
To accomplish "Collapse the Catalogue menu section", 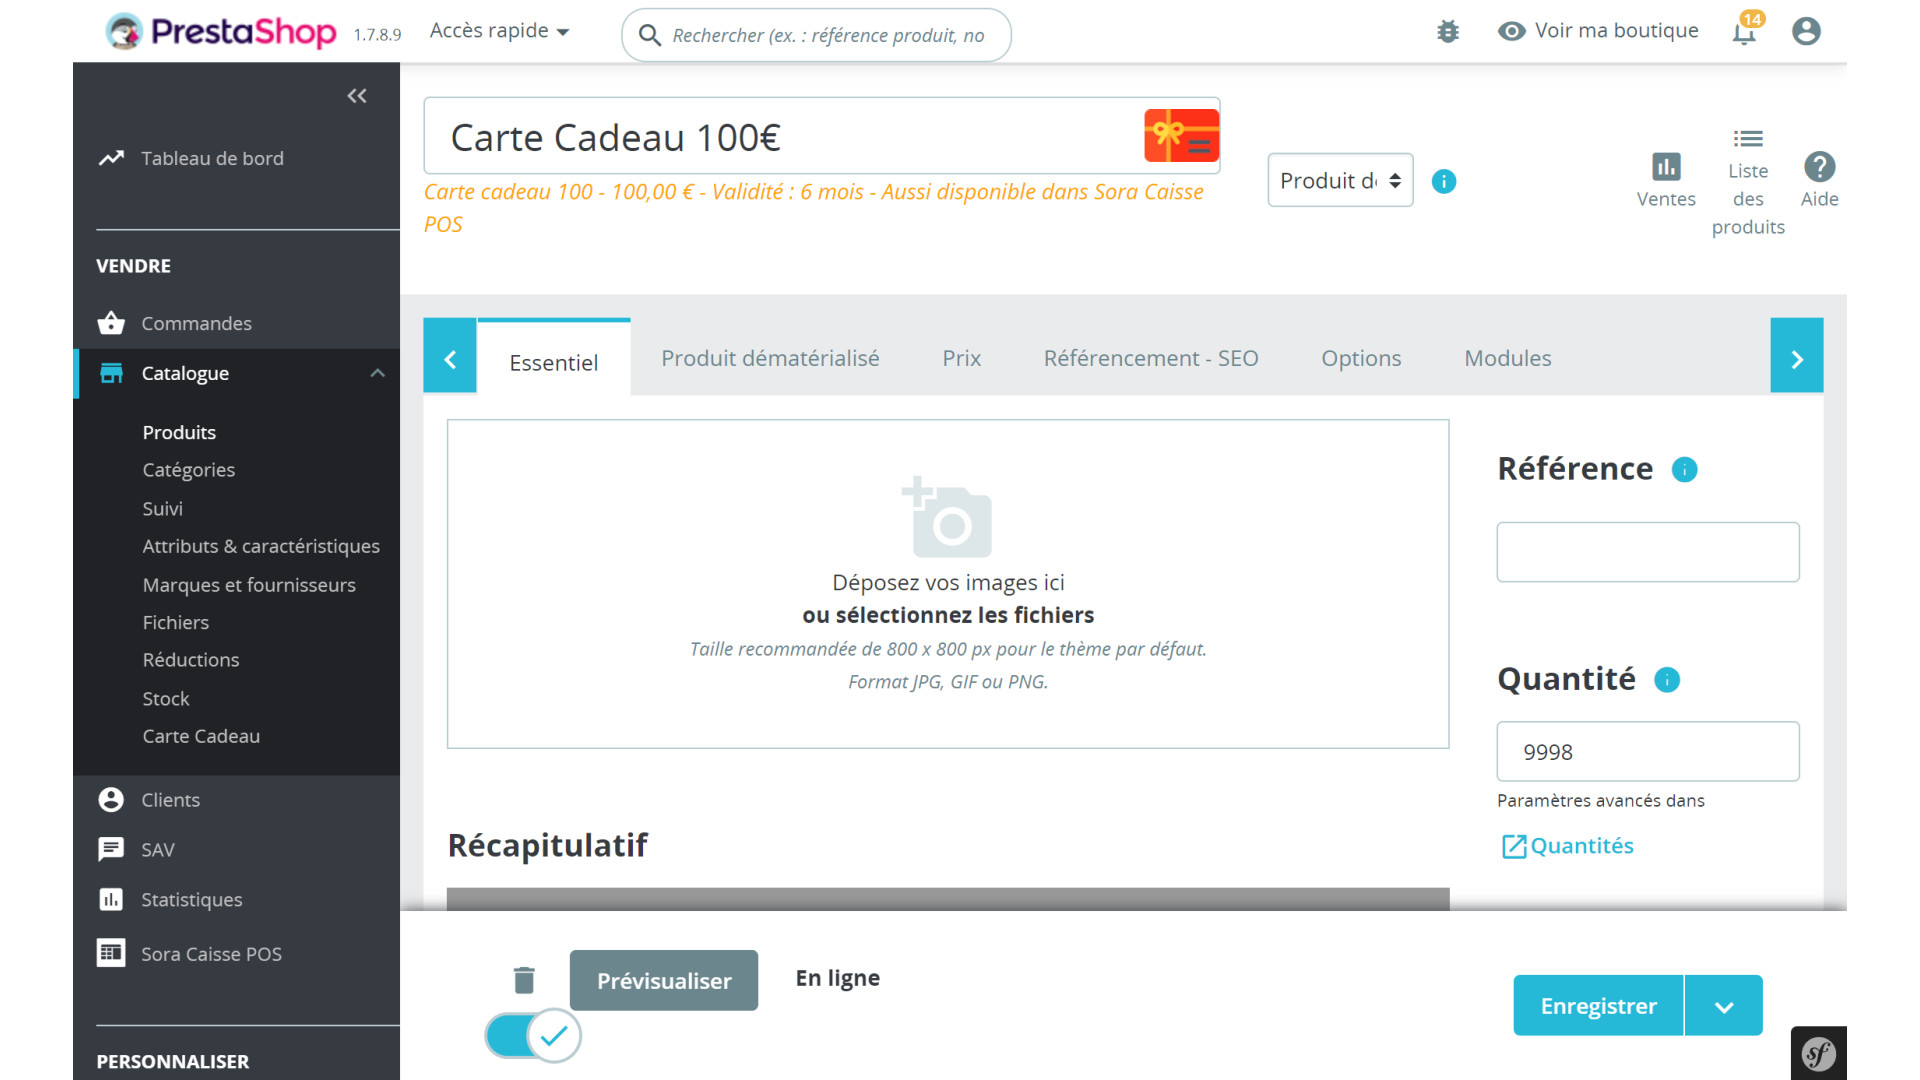I will pyautogui.click(x=377, y=373).
